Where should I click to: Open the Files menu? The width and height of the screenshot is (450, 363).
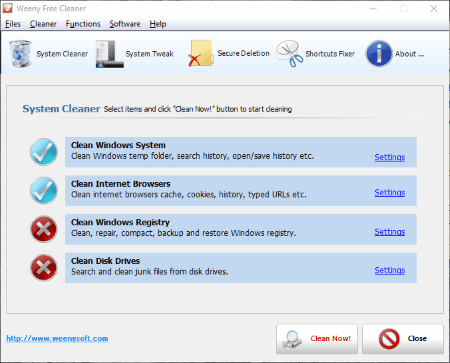pyautogui.click(x=13, y=24)
